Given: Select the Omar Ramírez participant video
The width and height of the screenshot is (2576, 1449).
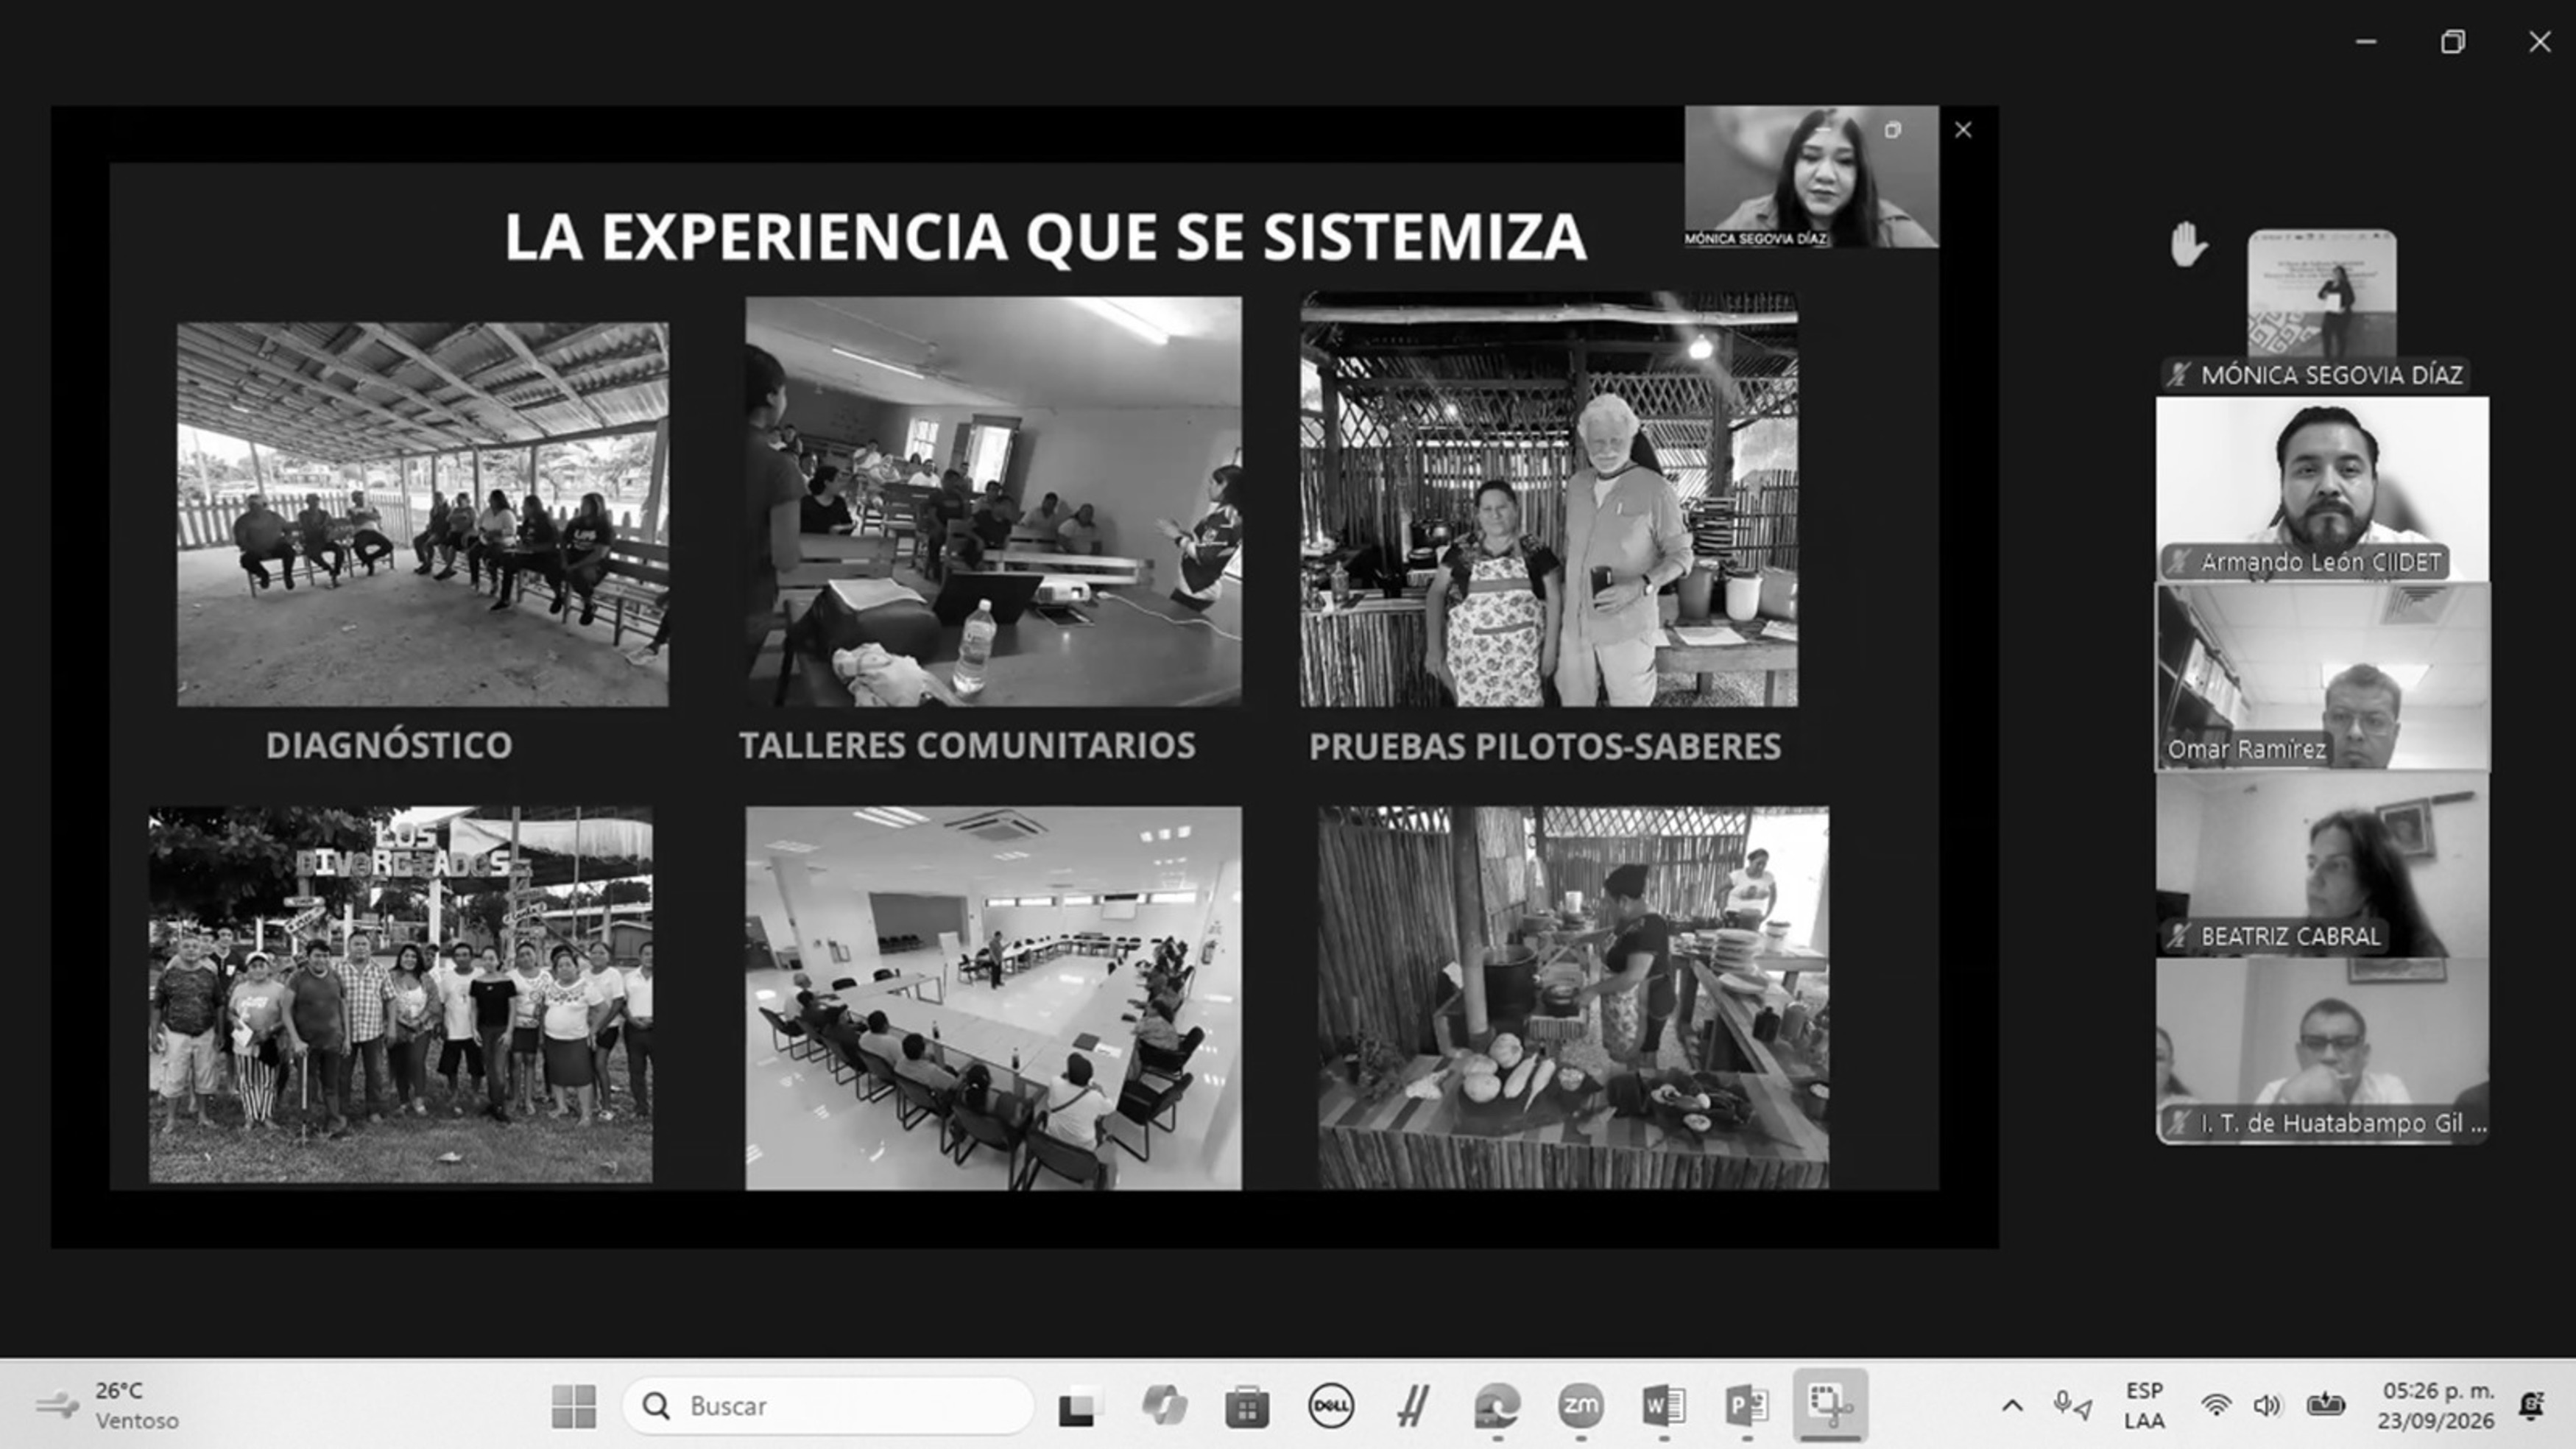Looking at the screenshot, I should (2322, 677).
